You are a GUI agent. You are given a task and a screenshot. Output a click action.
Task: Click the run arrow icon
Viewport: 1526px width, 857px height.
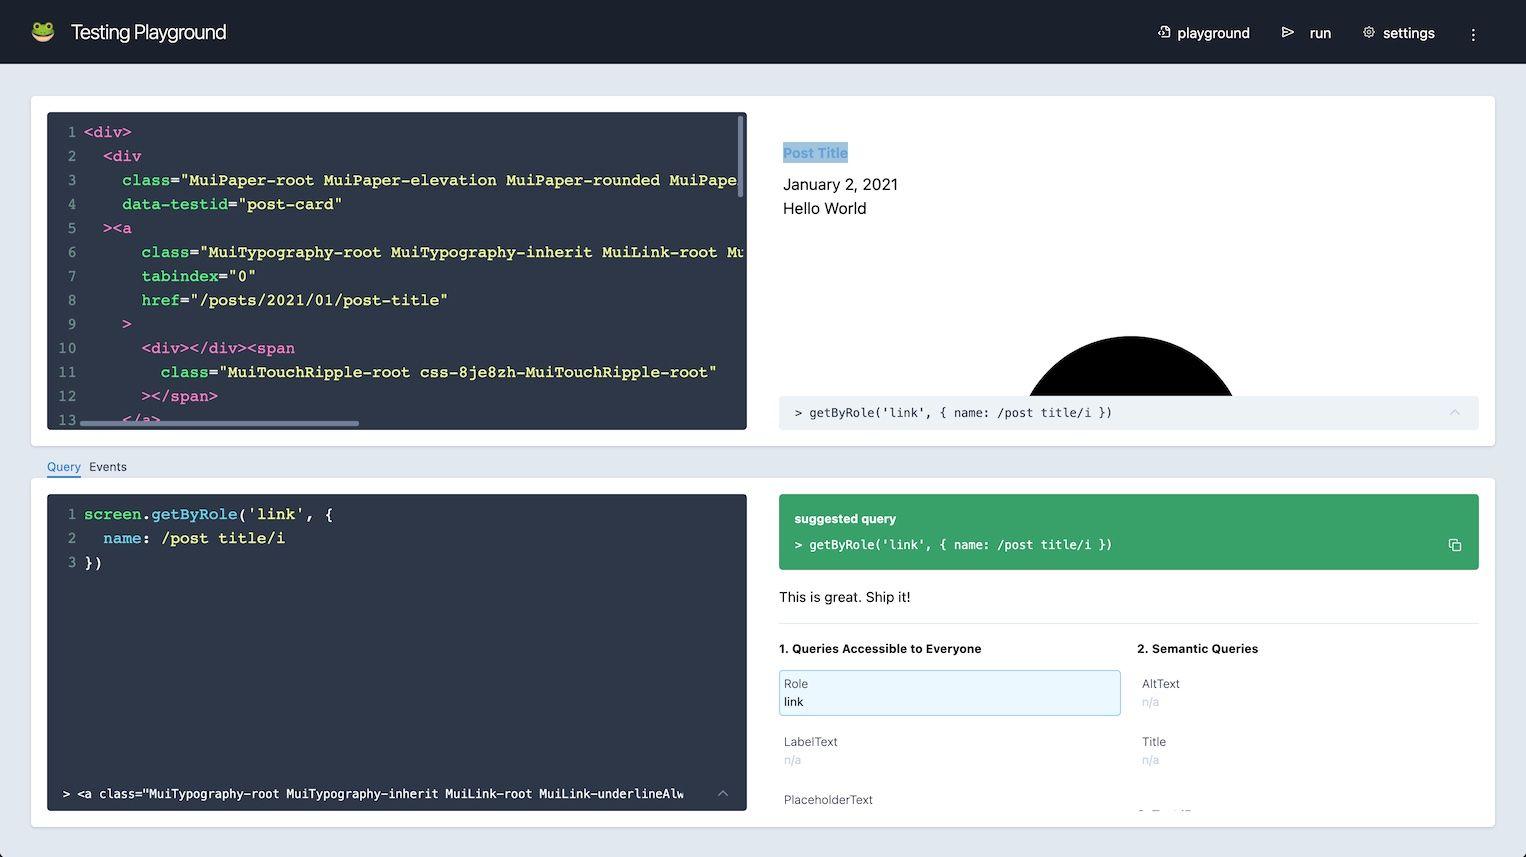(1288, 32)
